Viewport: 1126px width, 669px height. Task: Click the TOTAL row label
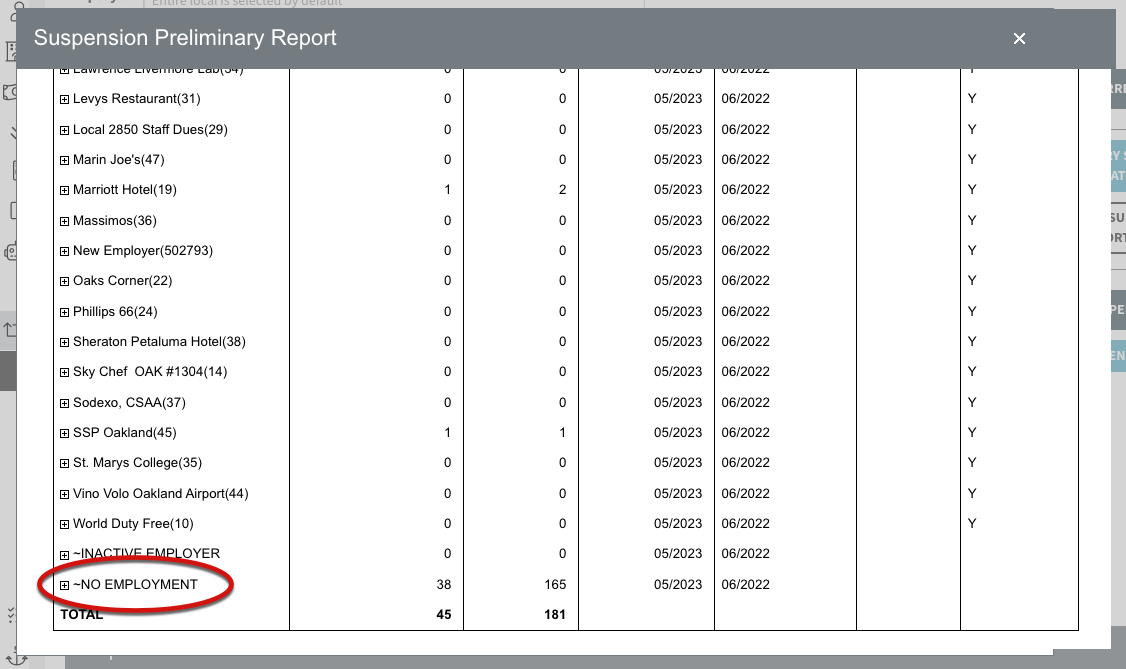pos(82,614)
